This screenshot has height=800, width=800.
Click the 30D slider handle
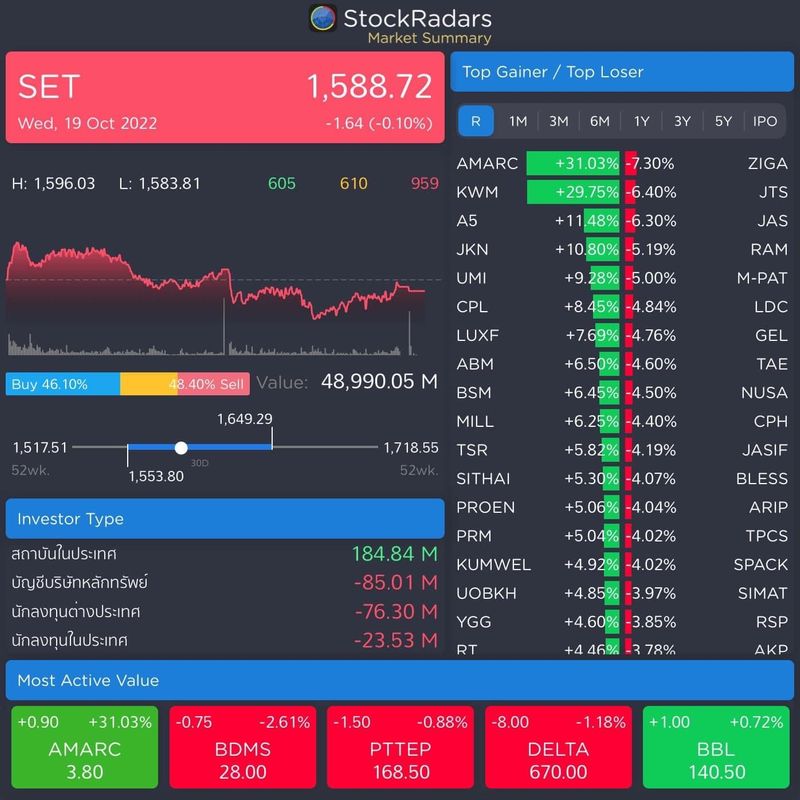[x=182, y=447]
